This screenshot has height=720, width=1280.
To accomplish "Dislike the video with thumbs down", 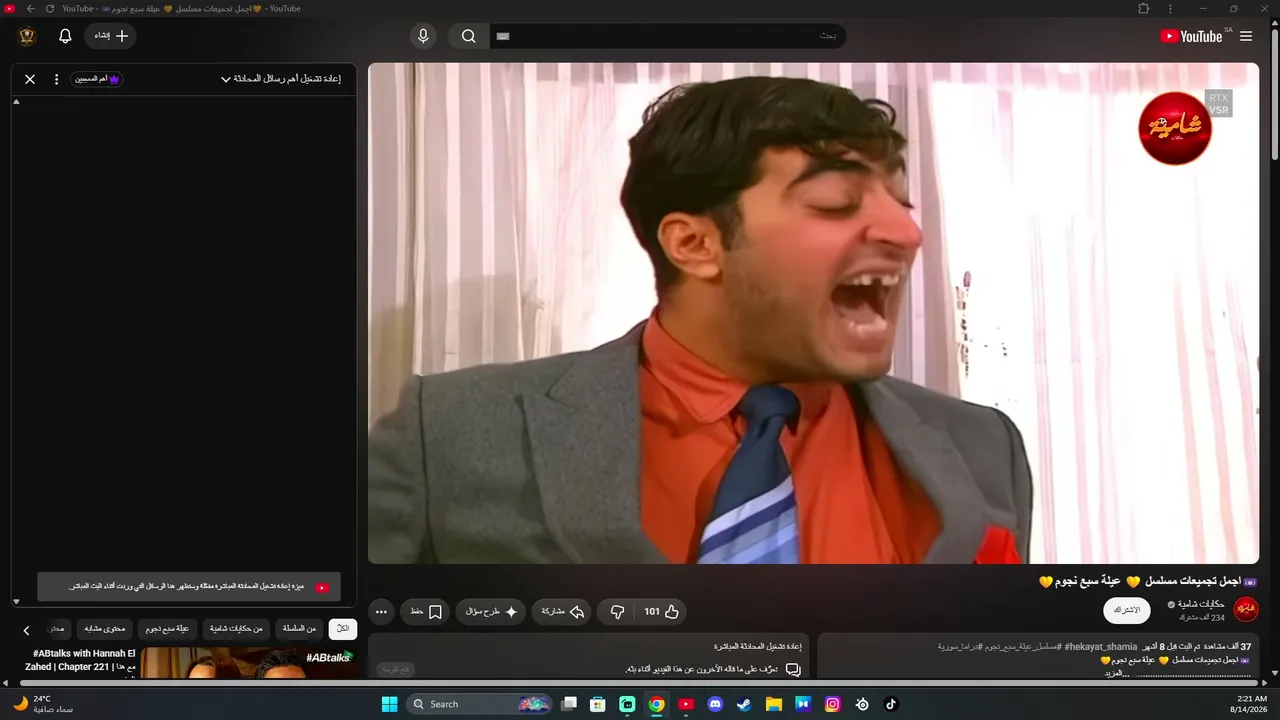I will click(617, 612).
